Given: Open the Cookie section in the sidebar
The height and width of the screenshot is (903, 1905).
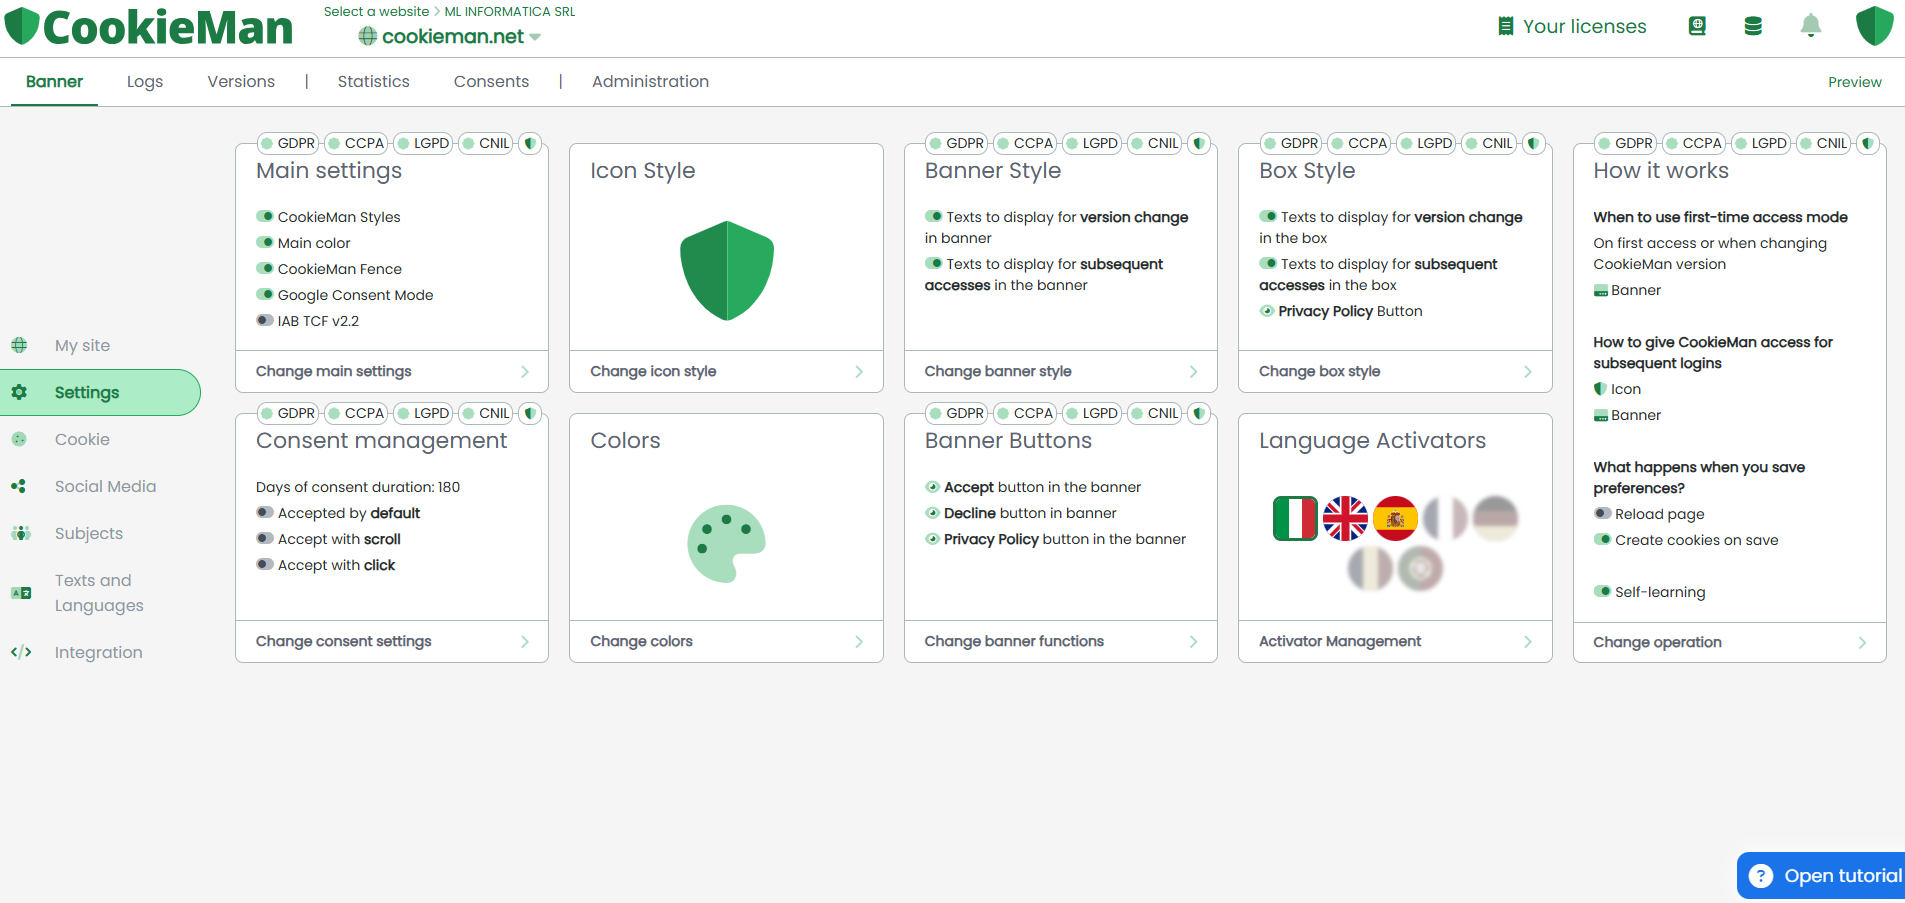Looking at the screenshot, I should tap(82, 439).
